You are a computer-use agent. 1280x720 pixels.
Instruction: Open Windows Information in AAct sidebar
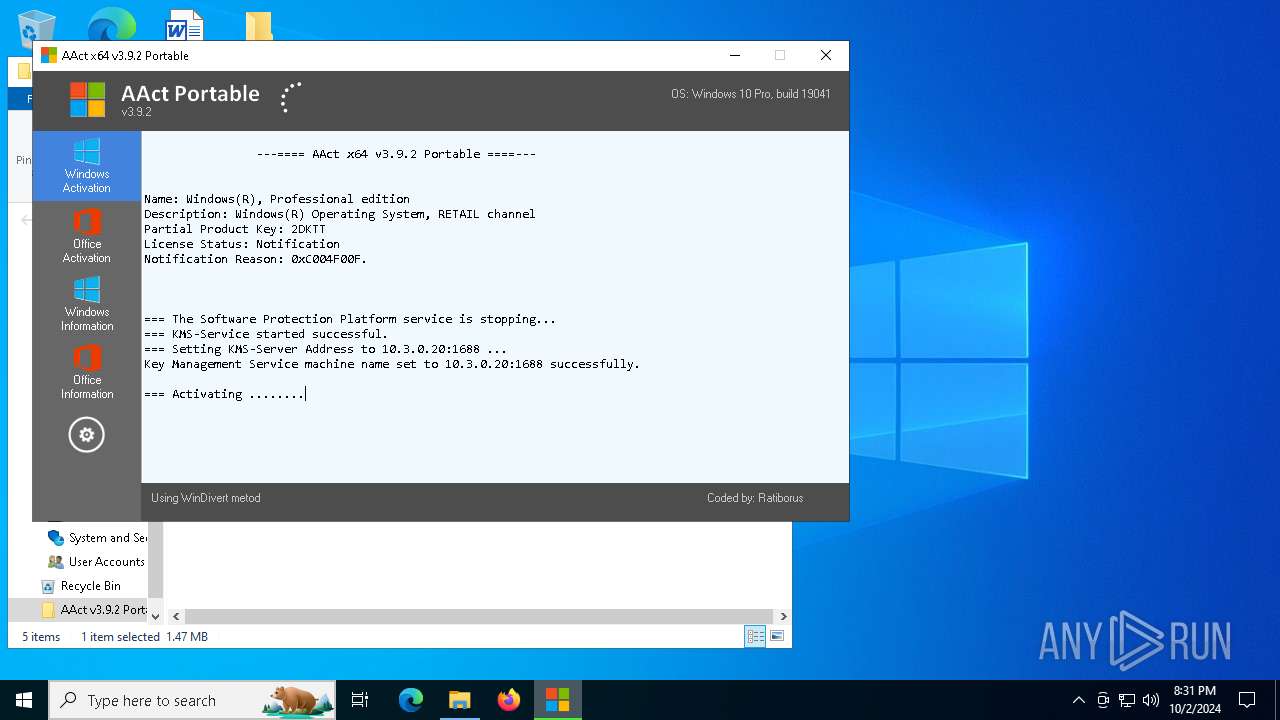click(x=87, y=304)
